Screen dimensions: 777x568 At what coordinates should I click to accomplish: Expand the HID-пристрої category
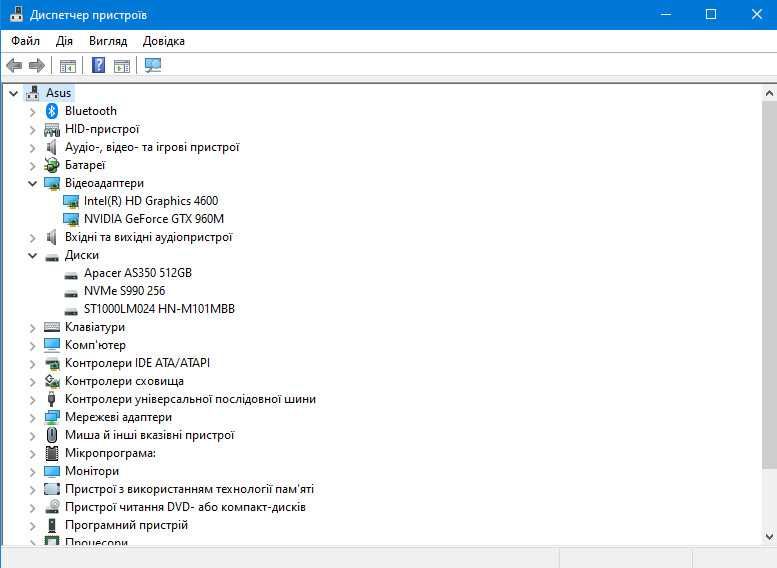pos(33,130)
